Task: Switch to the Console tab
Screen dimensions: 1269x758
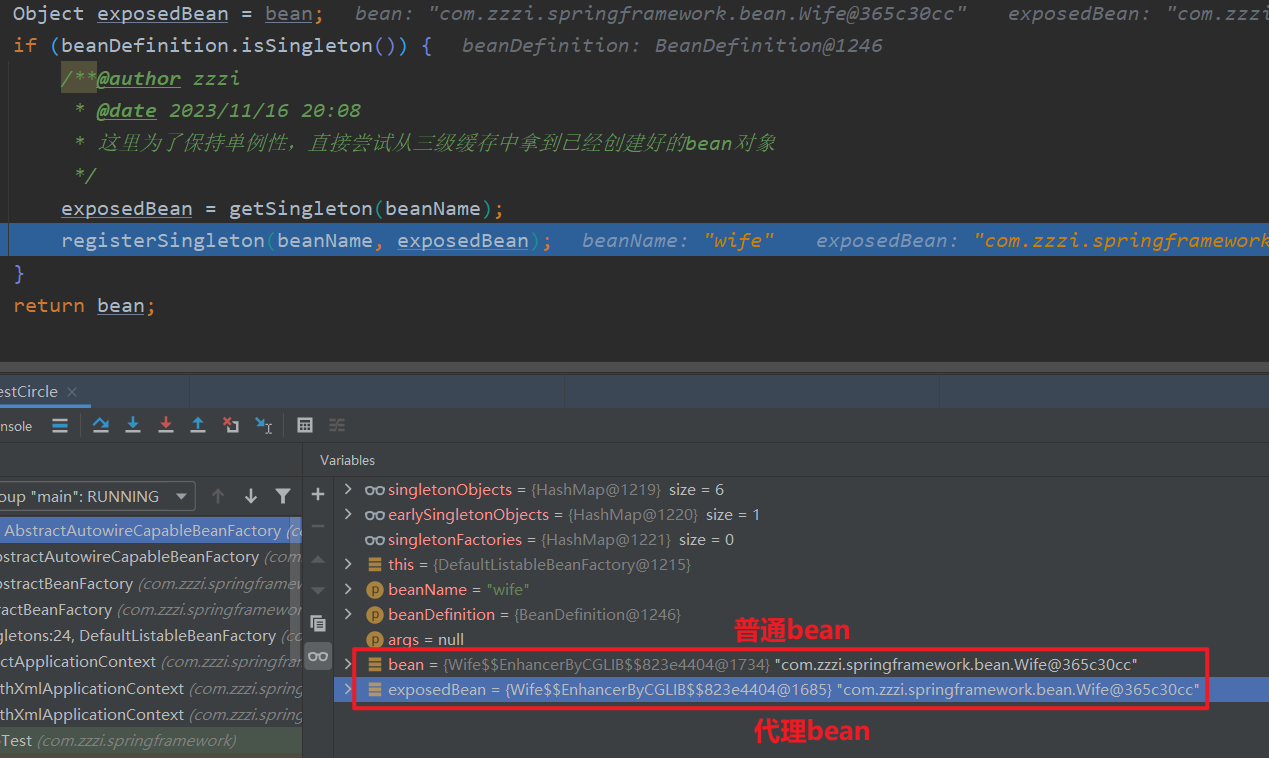Action: pyautogui.click(x=15, y=426)
